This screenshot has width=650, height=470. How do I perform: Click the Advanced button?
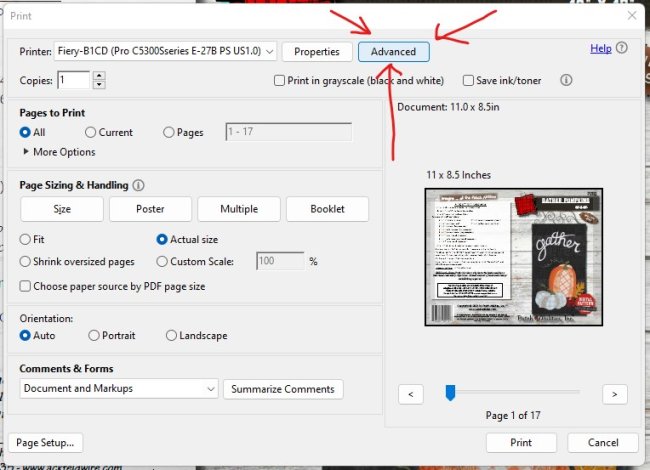point(393,52)
